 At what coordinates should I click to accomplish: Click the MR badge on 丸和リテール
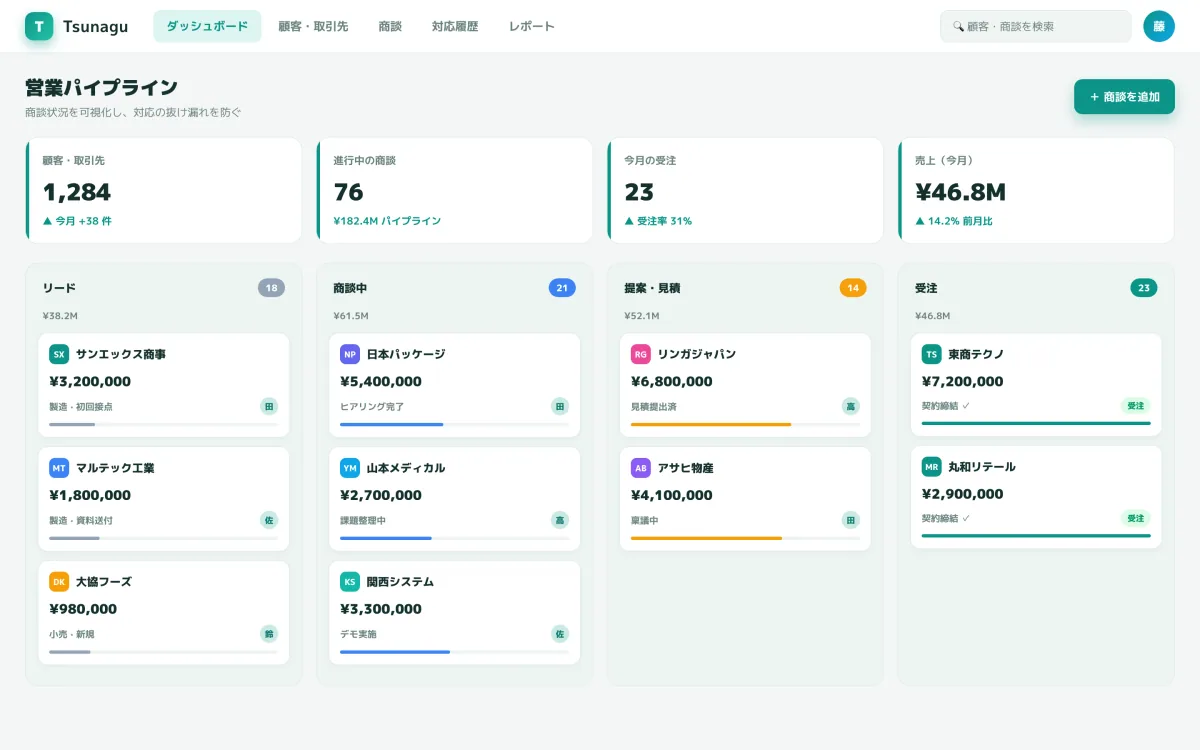[932, 467]
